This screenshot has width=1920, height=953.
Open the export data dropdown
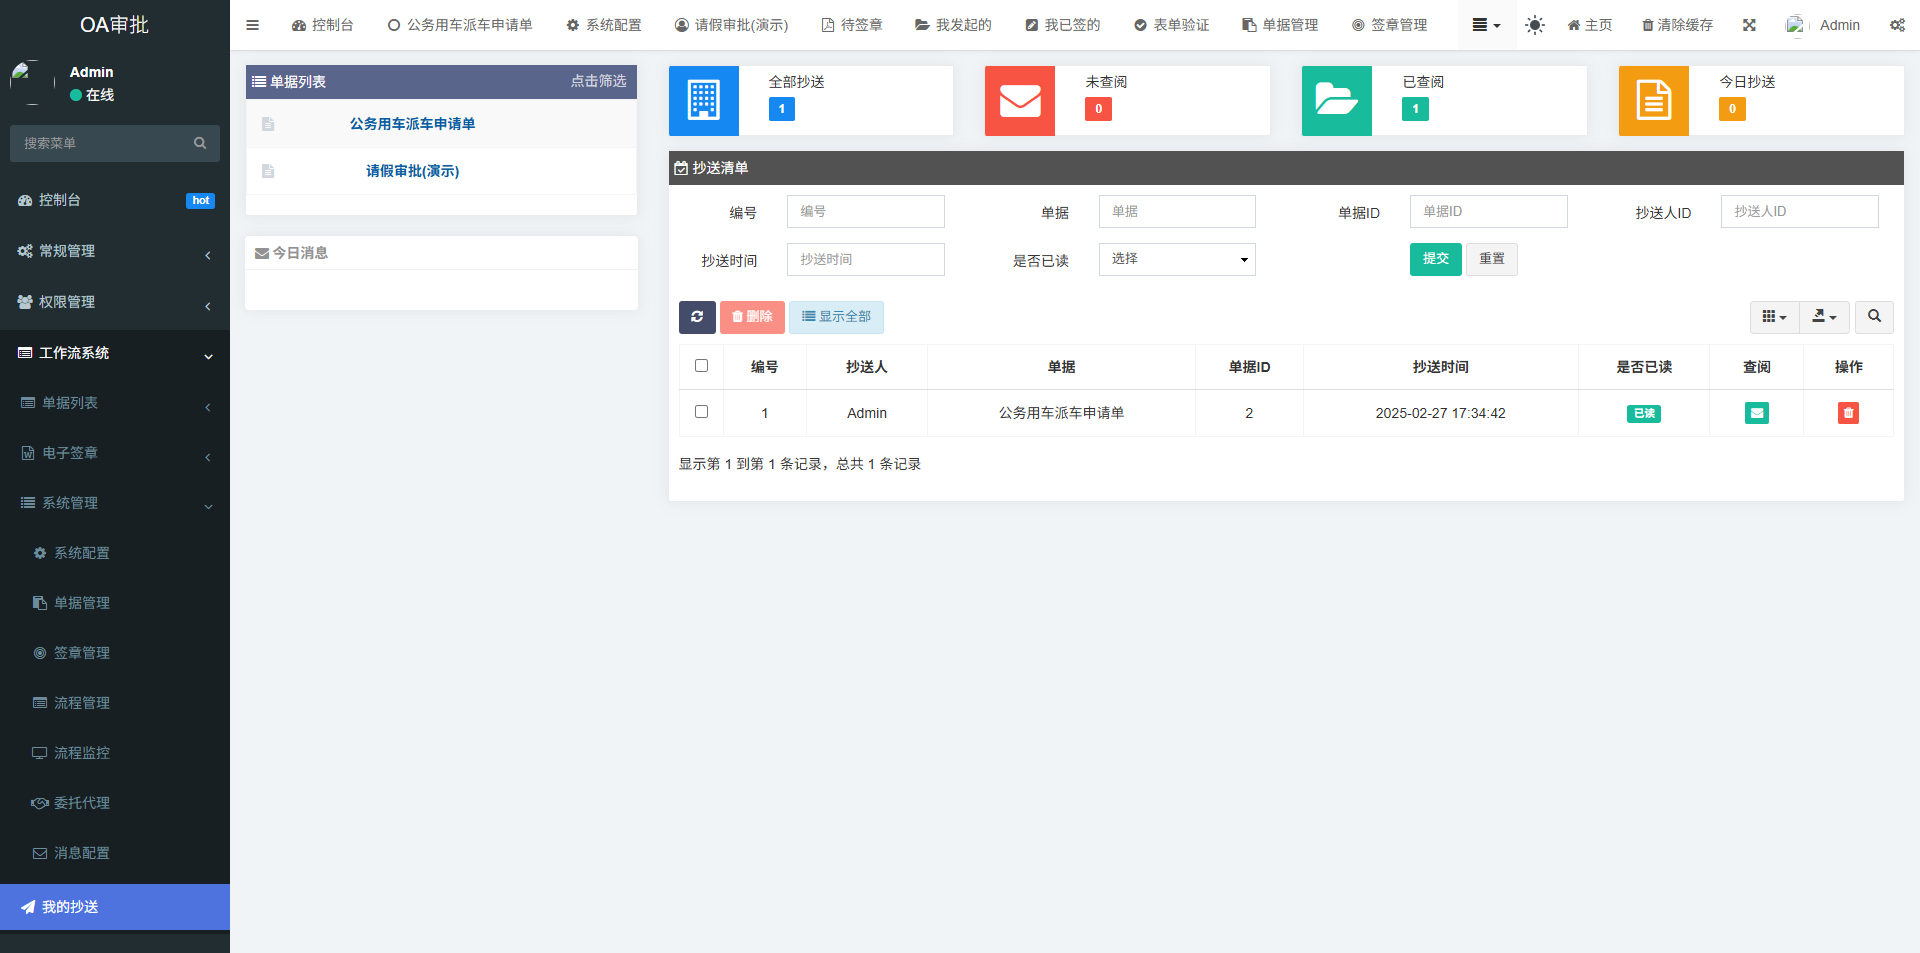pos(1824,317)
